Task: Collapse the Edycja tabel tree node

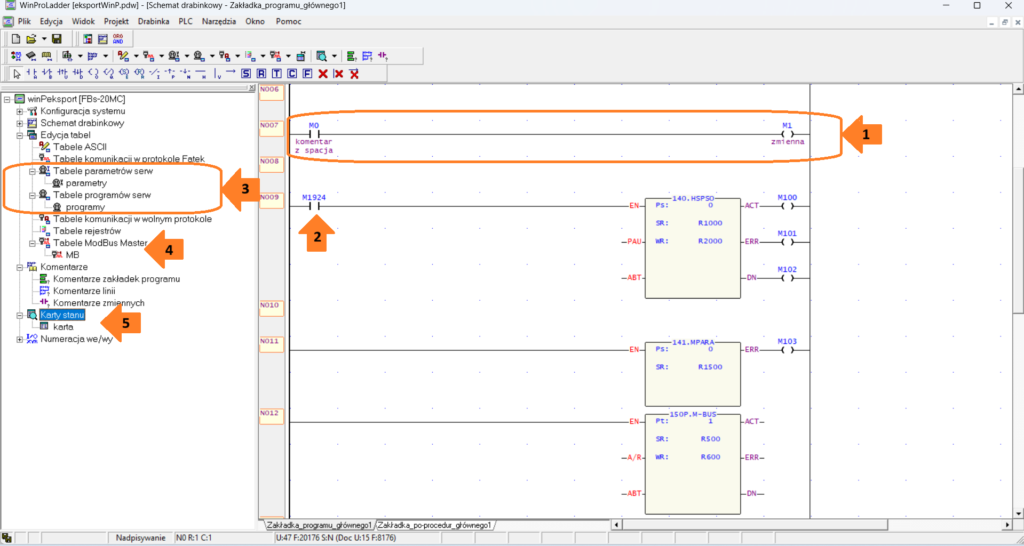Action: [20, 135]
